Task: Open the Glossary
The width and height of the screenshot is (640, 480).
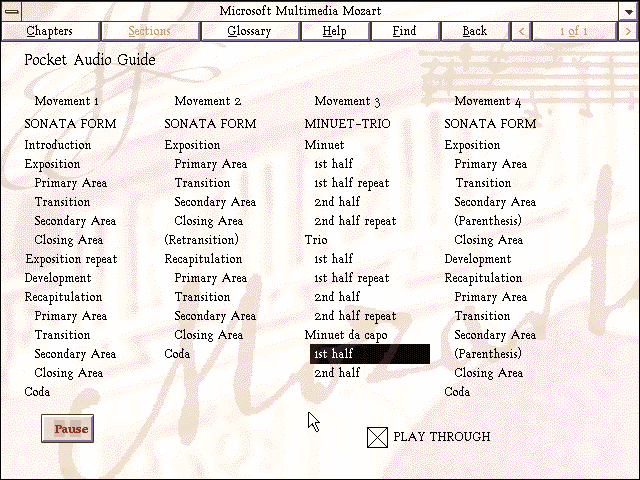Action: coord(250,31)
